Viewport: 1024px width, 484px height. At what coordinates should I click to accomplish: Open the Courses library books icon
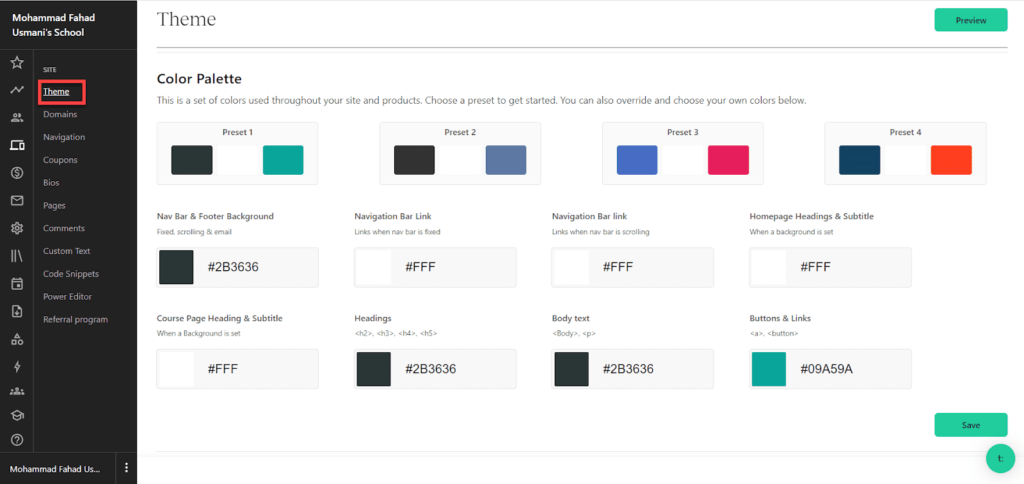tap(17, 255)
